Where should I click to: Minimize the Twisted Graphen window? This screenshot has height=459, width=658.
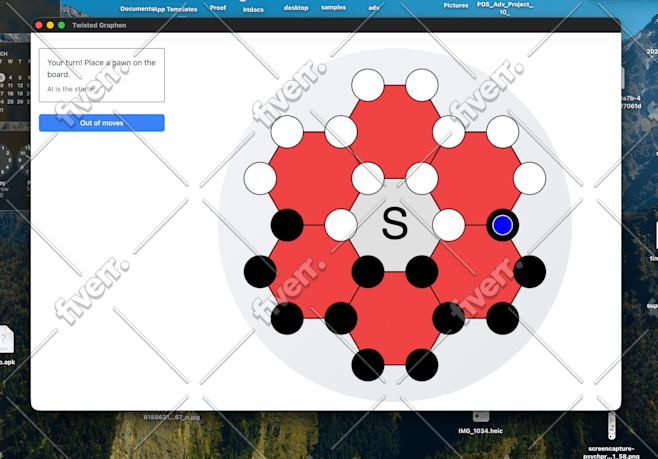click(x=50, y=25)
